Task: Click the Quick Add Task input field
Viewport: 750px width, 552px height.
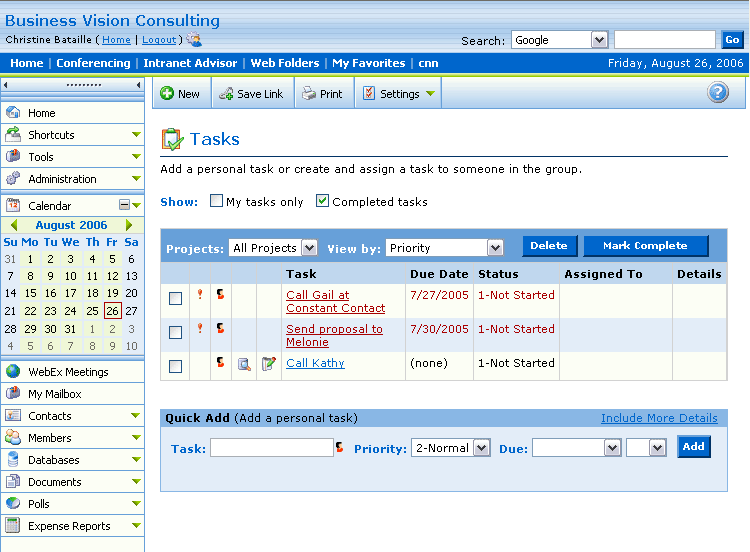Action: point(271,448)
